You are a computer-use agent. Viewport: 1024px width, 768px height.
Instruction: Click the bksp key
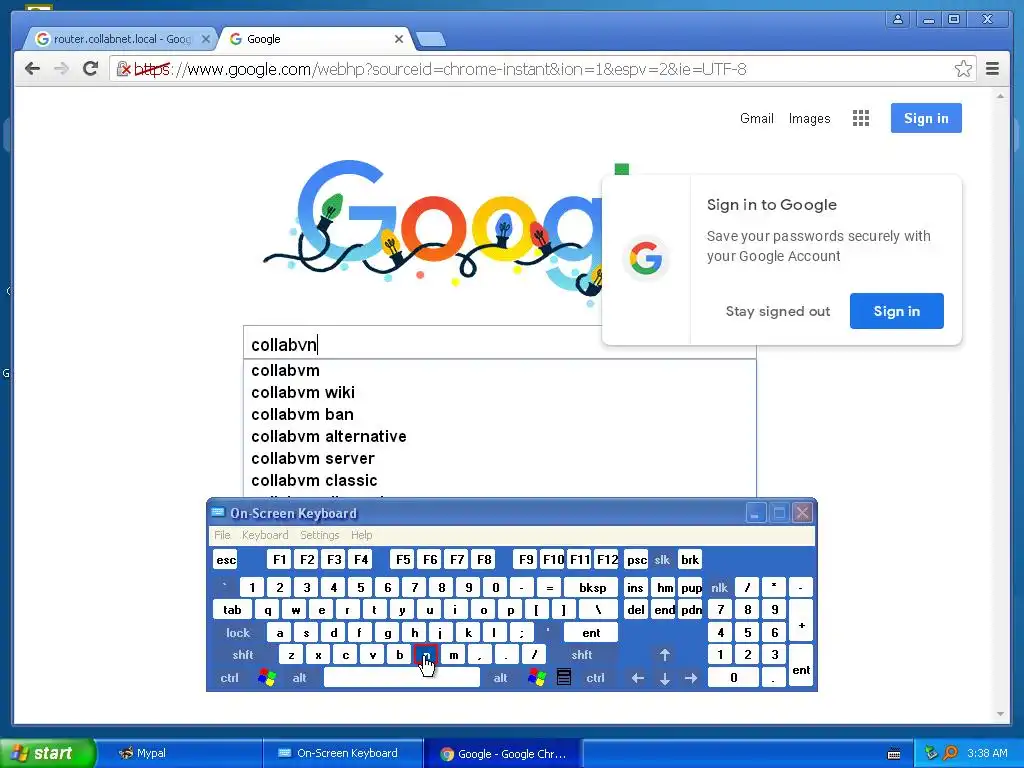(592, 588)
